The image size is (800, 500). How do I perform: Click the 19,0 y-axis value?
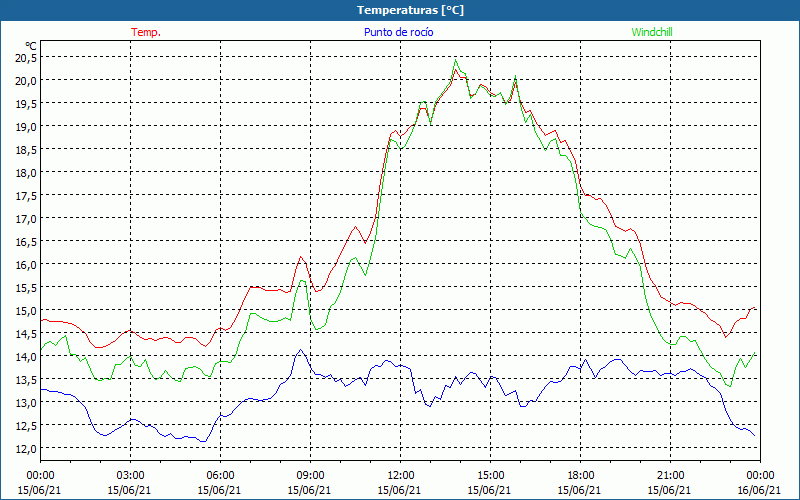[x=26, y=127]
